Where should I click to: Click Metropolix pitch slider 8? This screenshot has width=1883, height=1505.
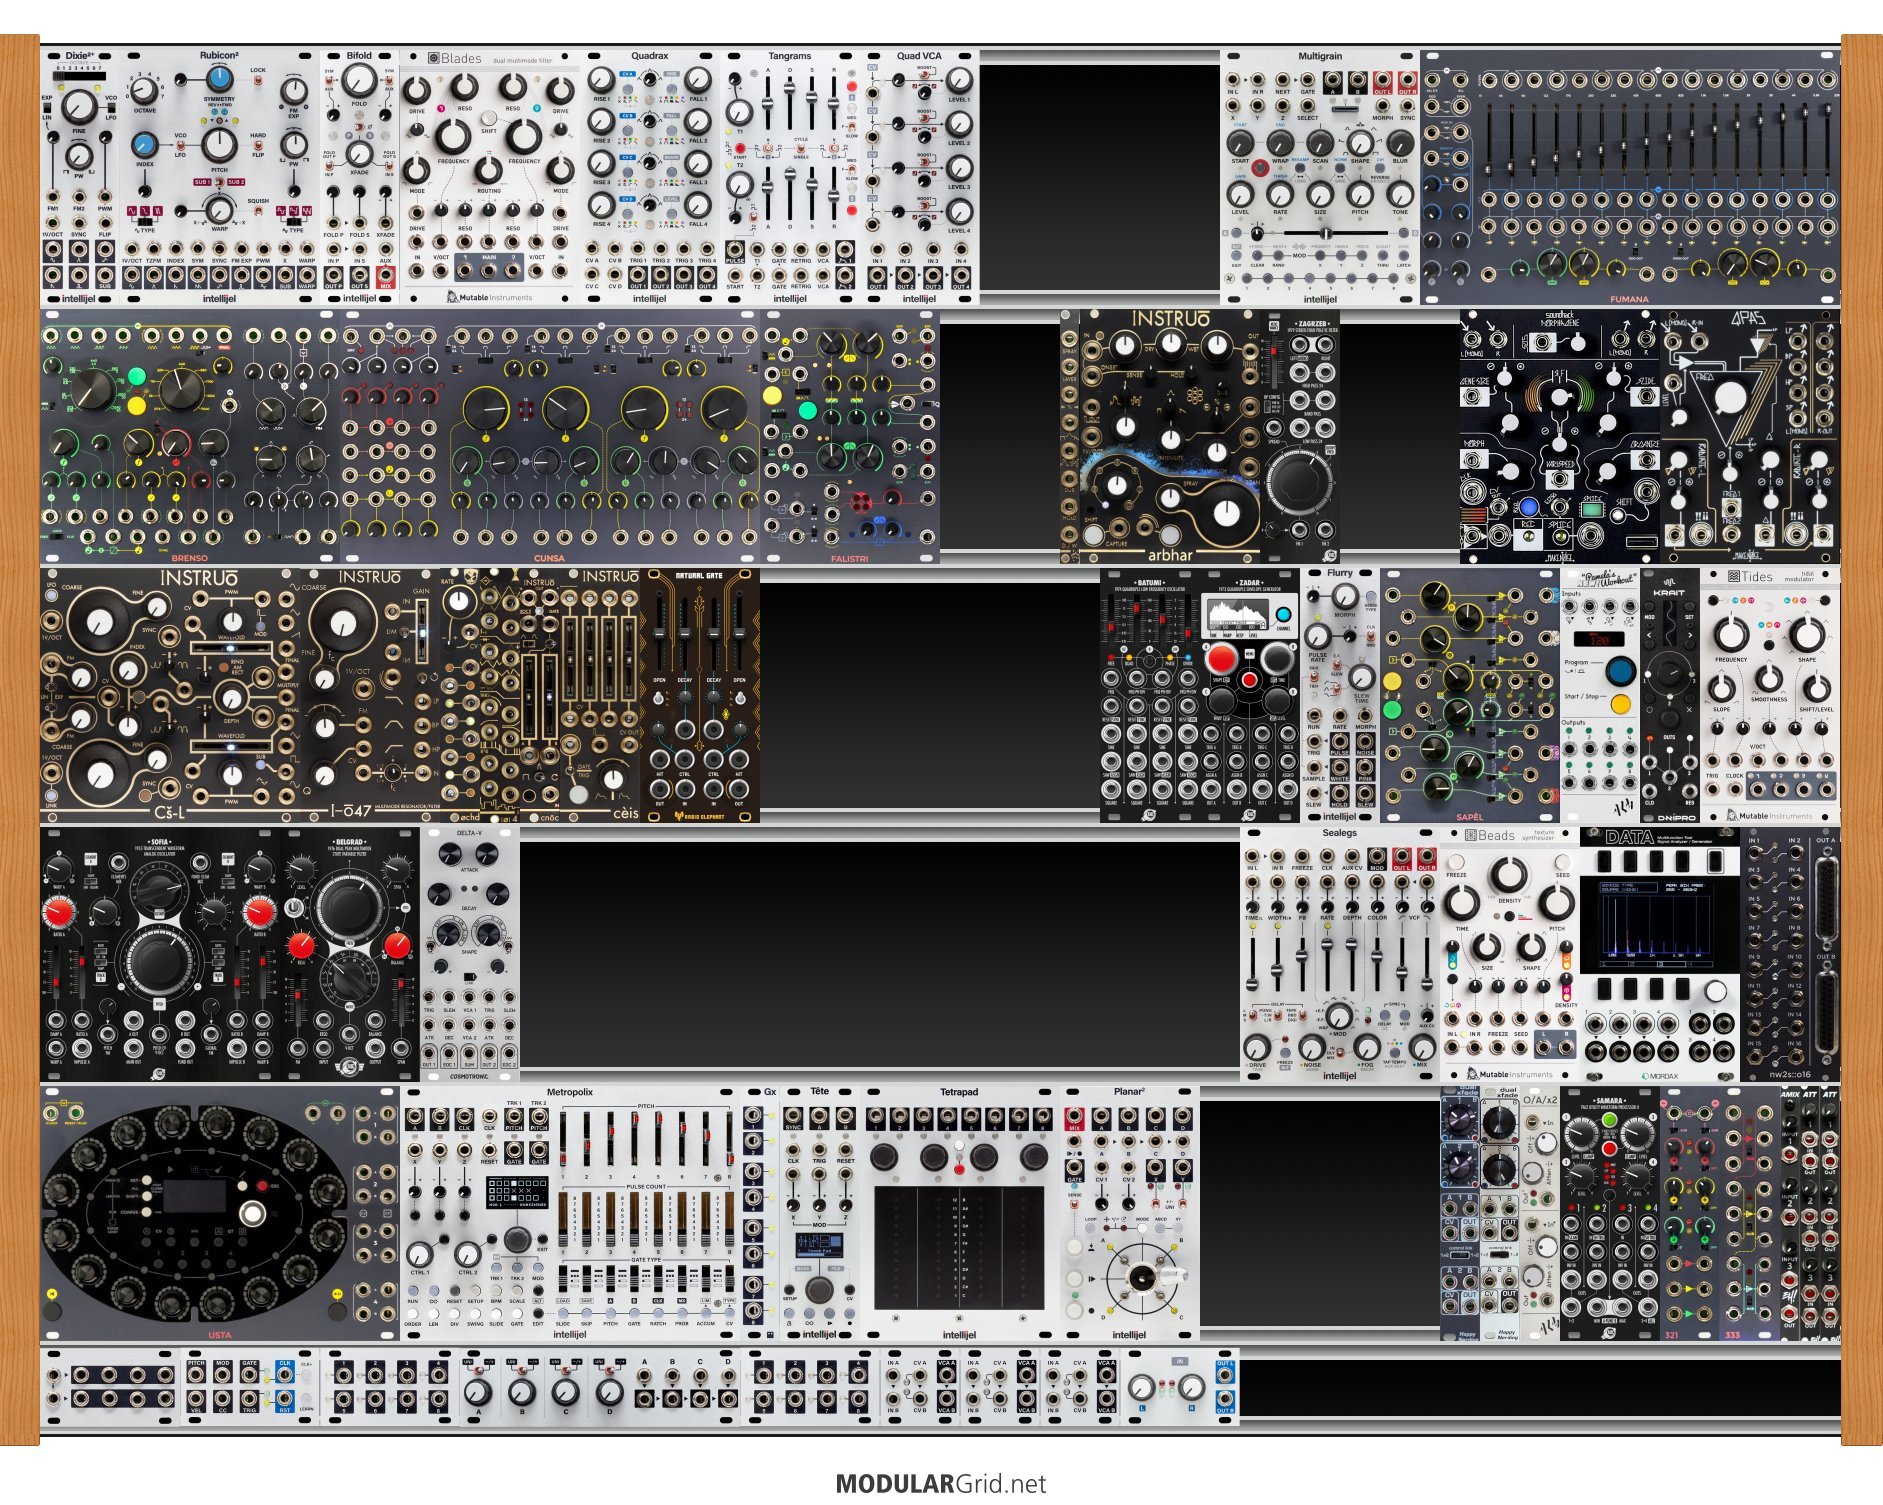731,1139
